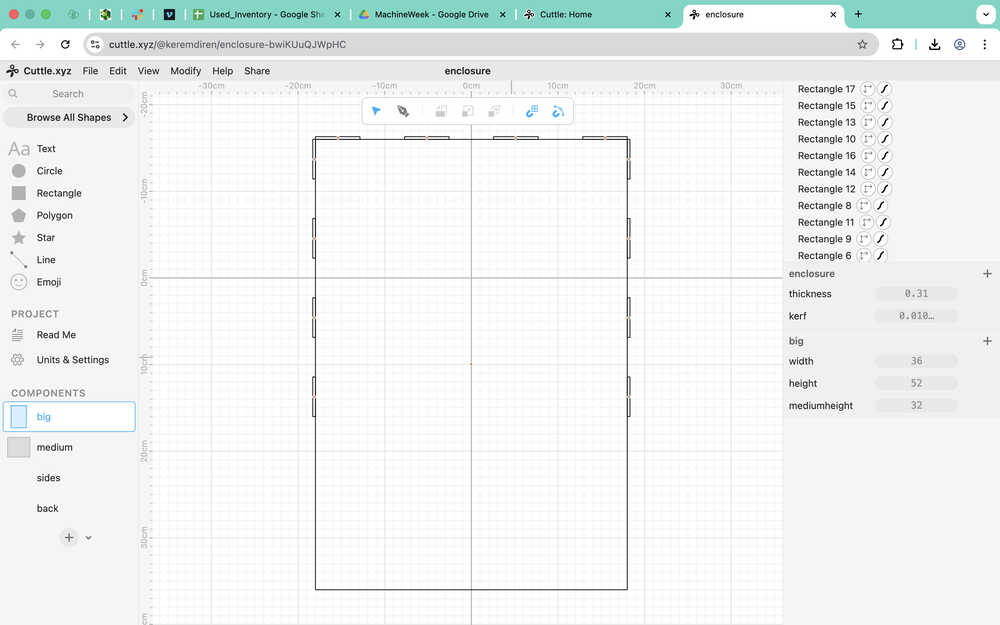Open the View menu
Screen dimensions: 1000x625
pos(149,71)
